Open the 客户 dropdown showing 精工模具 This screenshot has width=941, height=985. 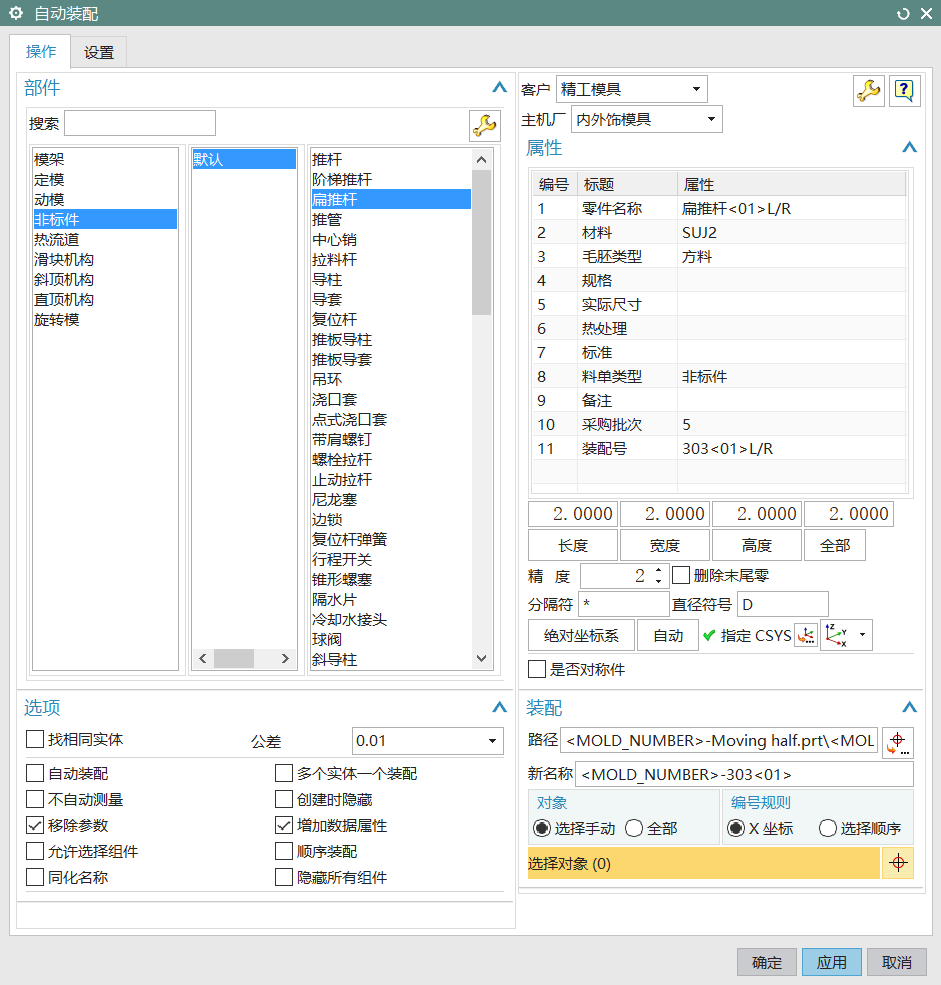[x=631, y=89]
